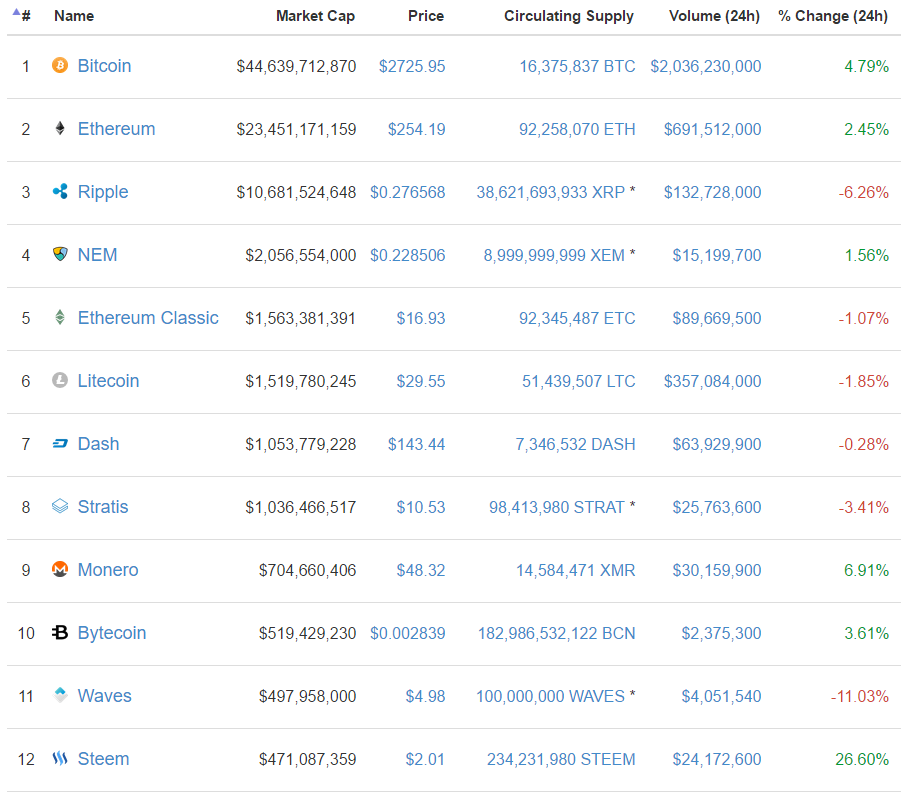Open the Ethereum name link
Viewport: 901px width, 797px height.
point(117,129)
